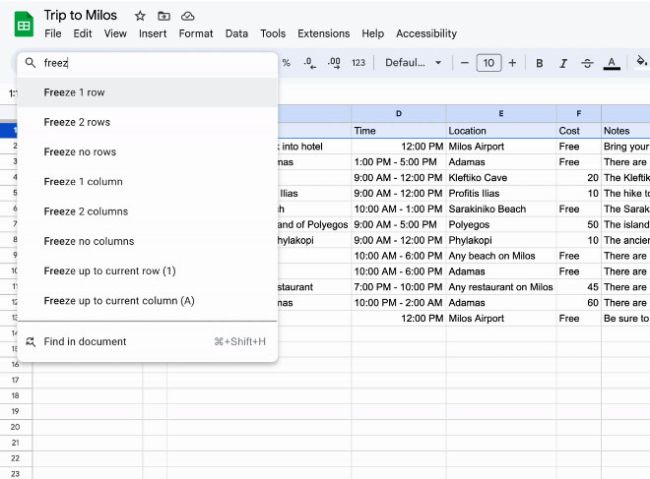Select column F header
The image size is (650, 479).
pos(579,114)
